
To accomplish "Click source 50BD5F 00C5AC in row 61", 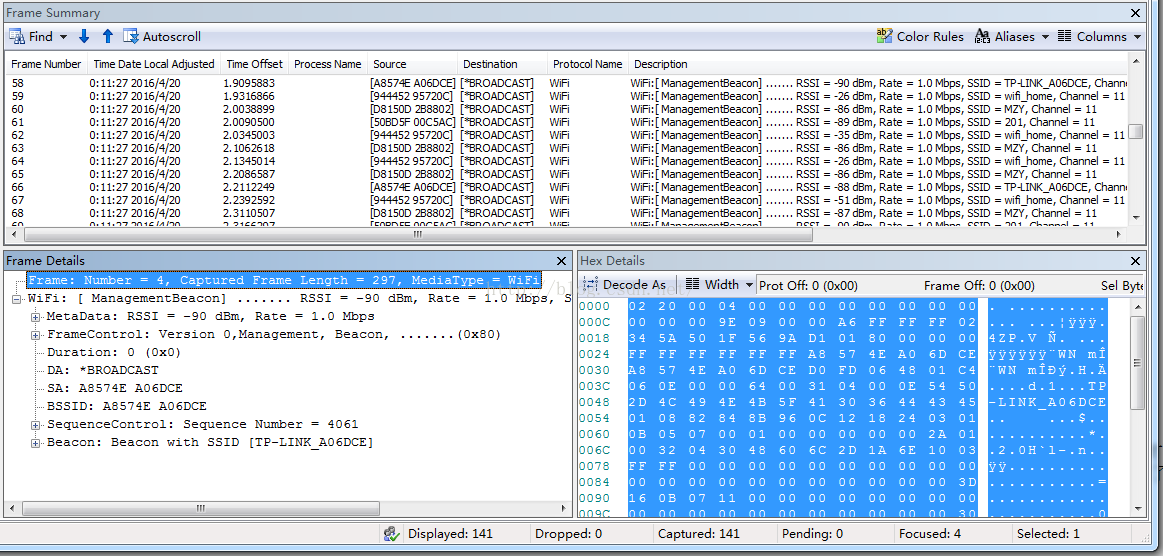I will [412, 122].
